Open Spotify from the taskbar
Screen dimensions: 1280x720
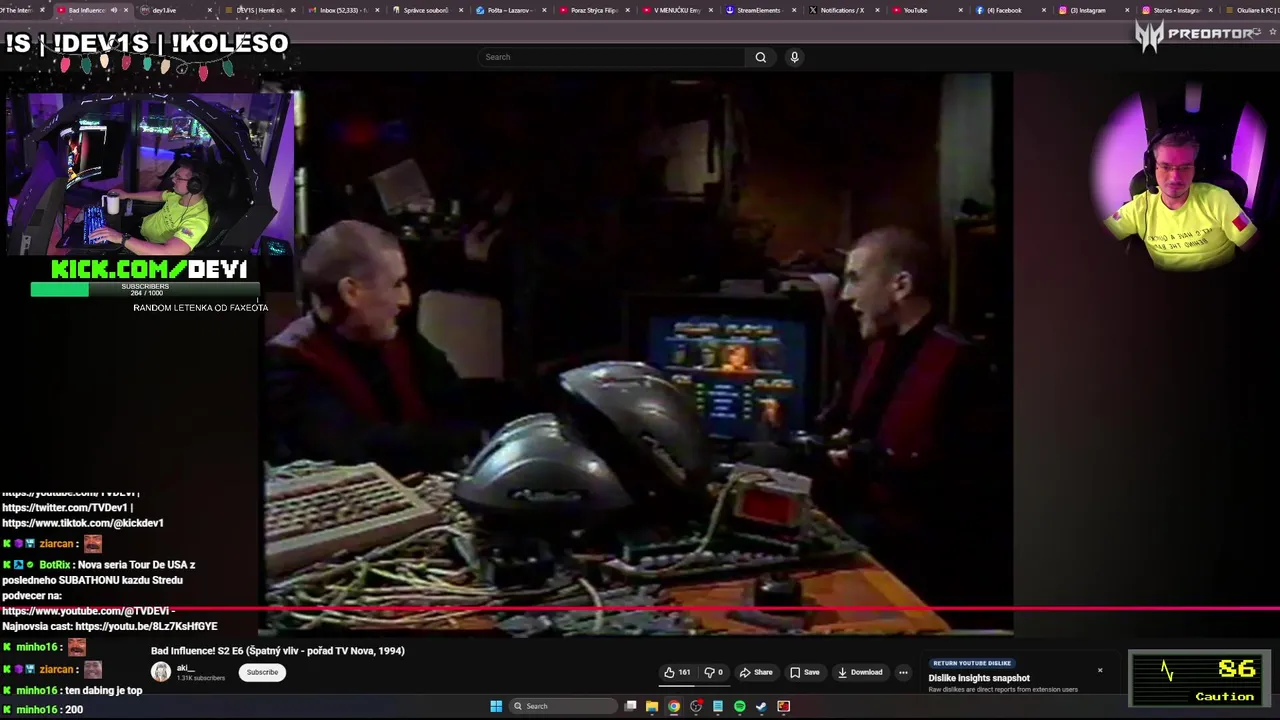click(x=740, y=706)
